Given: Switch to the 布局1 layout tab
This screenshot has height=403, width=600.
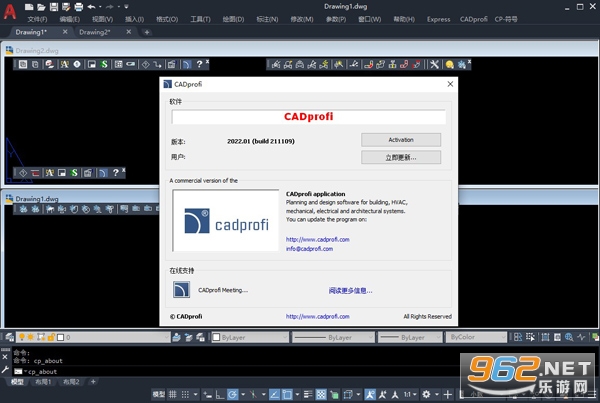Looking at the screenshot, I should pos(43,382).
